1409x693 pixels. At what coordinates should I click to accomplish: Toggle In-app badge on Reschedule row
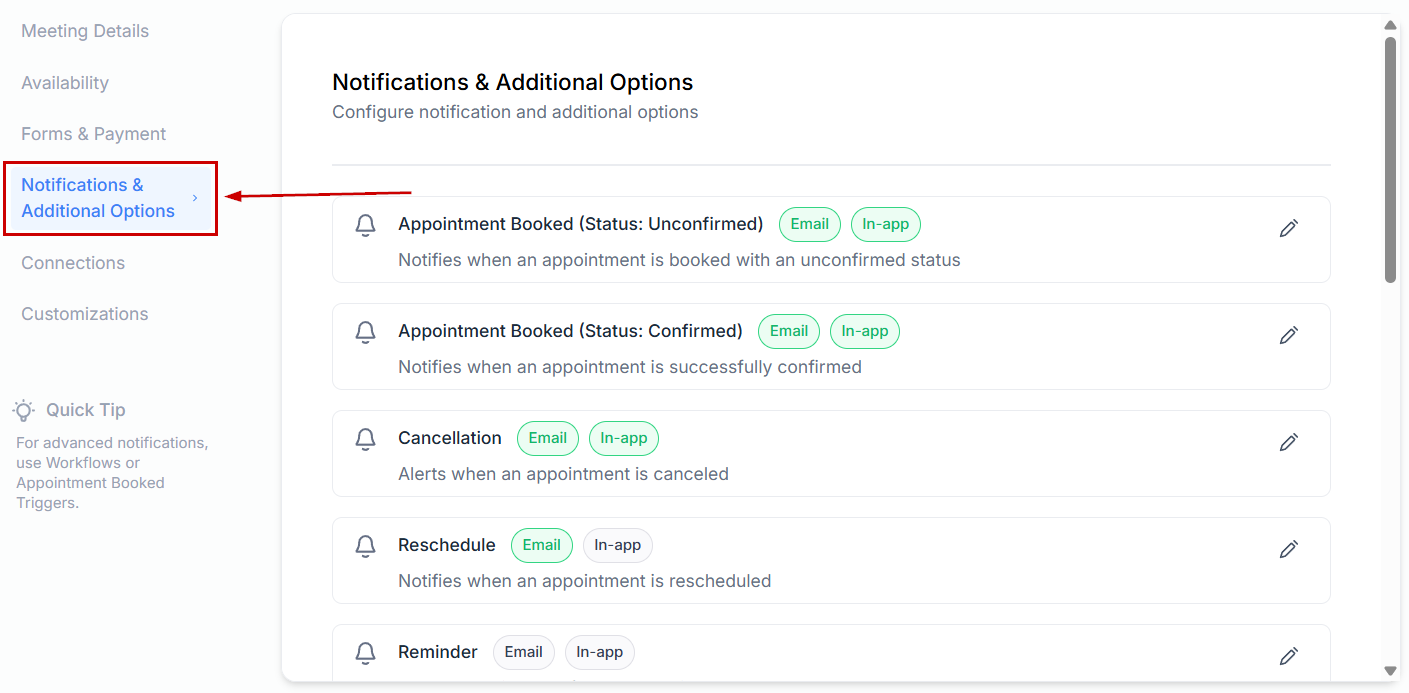[617, 545]
